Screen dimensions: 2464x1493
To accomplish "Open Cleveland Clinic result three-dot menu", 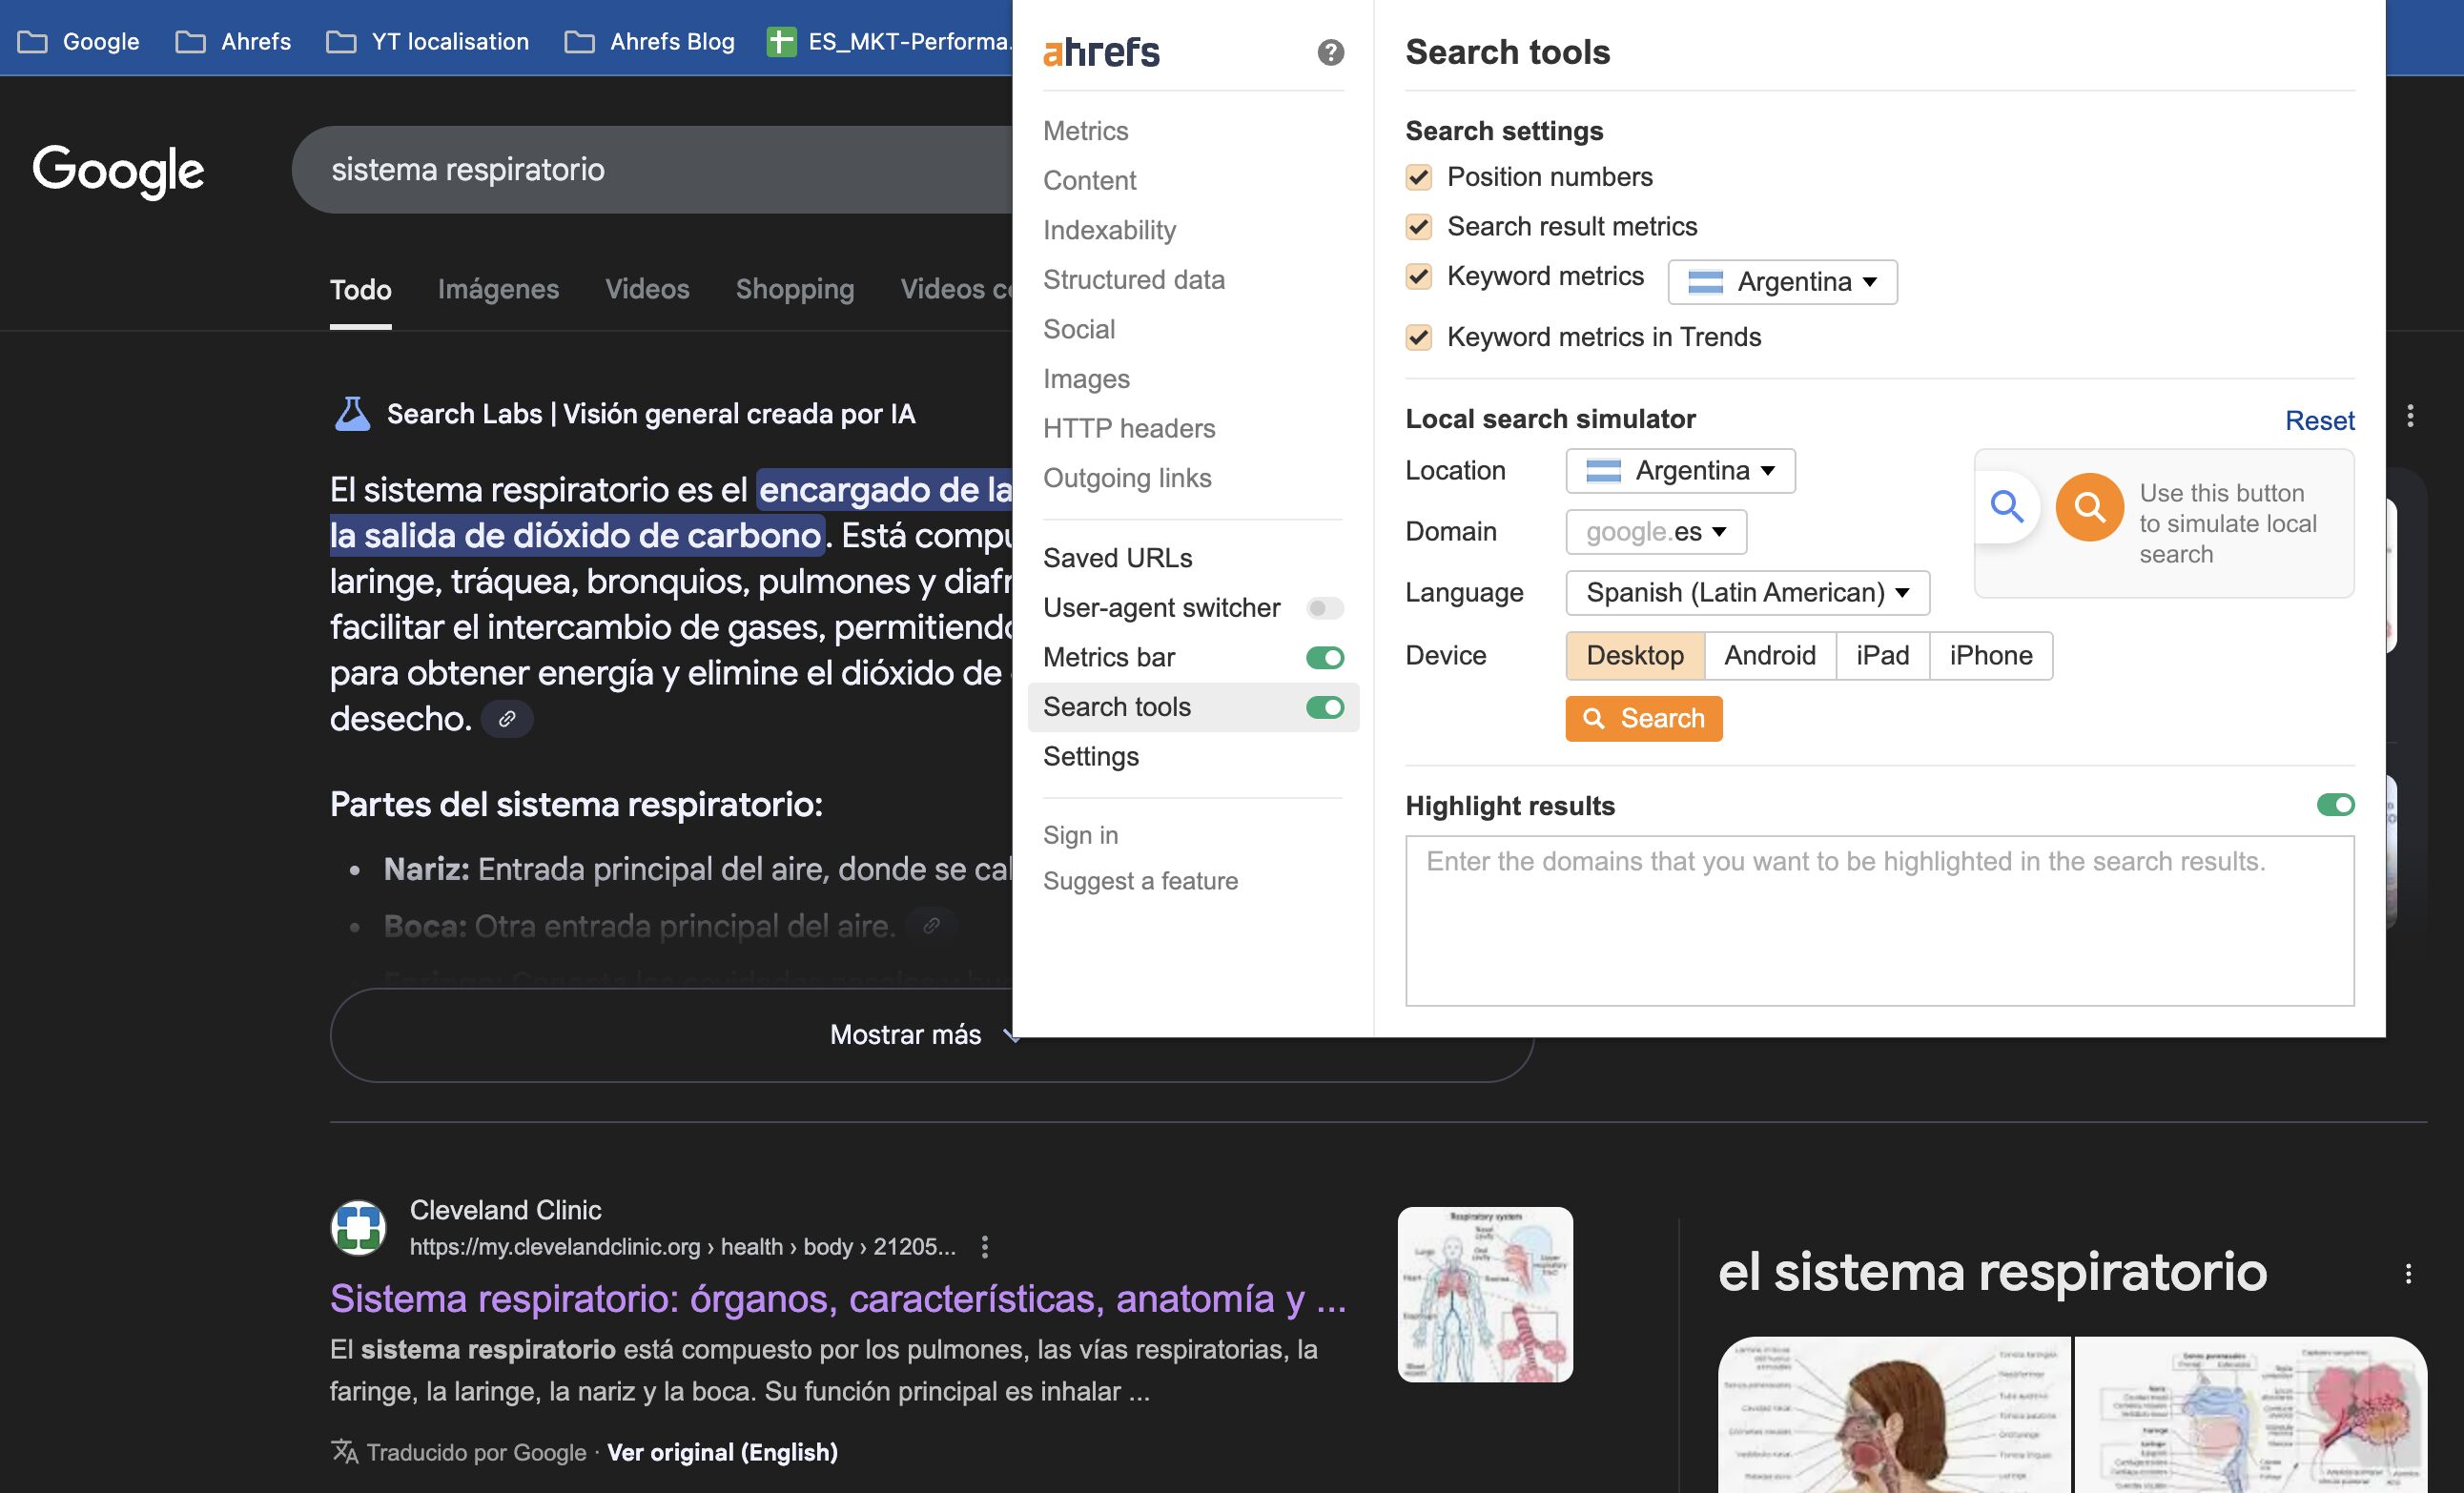I will (x=985, y=1246).
